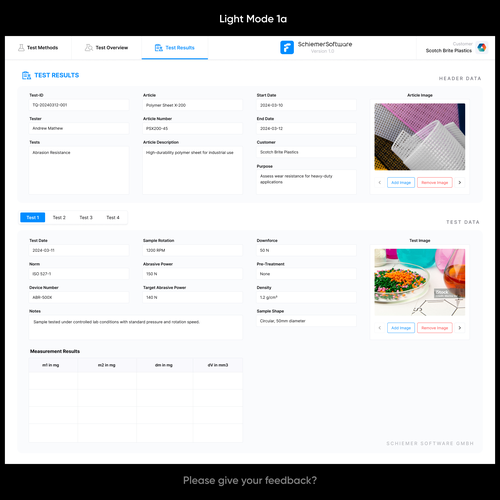This screenshot has width=500, height=500.
Task: Click the Purpose text area
Action: pyautogui.click(x=306, y=182)
